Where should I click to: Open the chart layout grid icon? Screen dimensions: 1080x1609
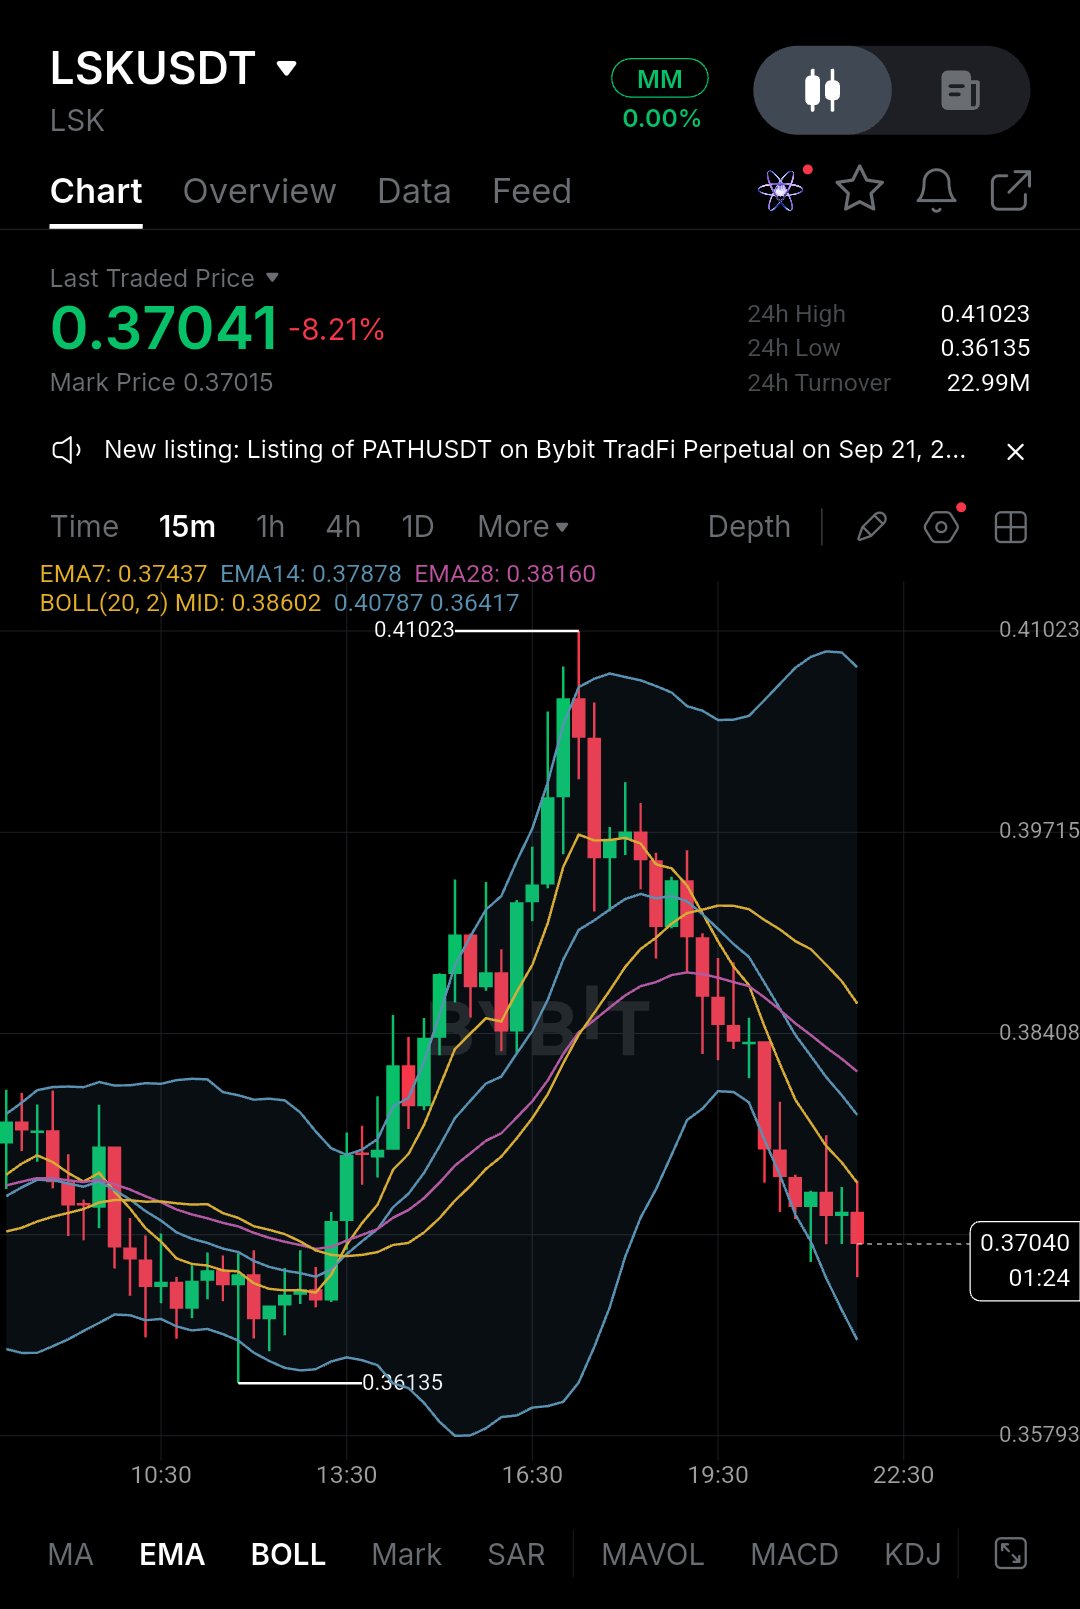coord(1010,527)
